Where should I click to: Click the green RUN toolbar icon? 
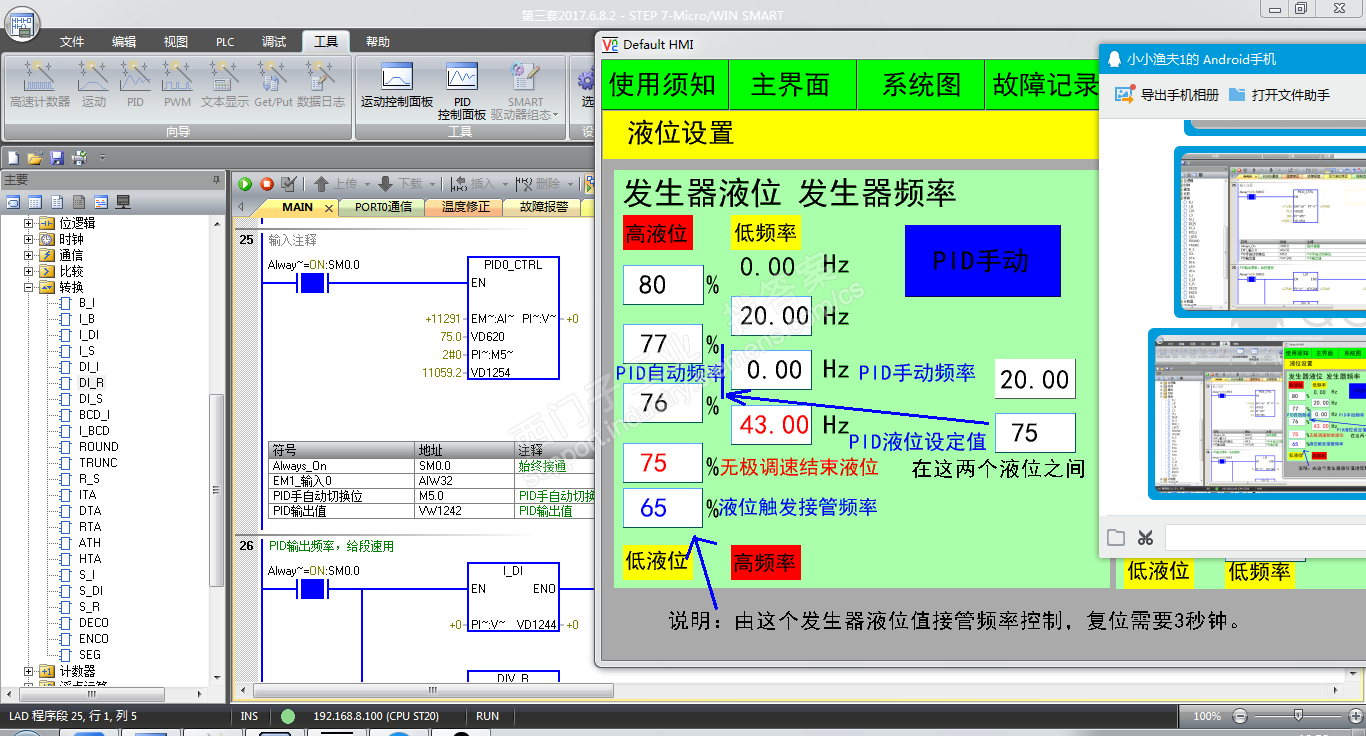pos(245,184)
